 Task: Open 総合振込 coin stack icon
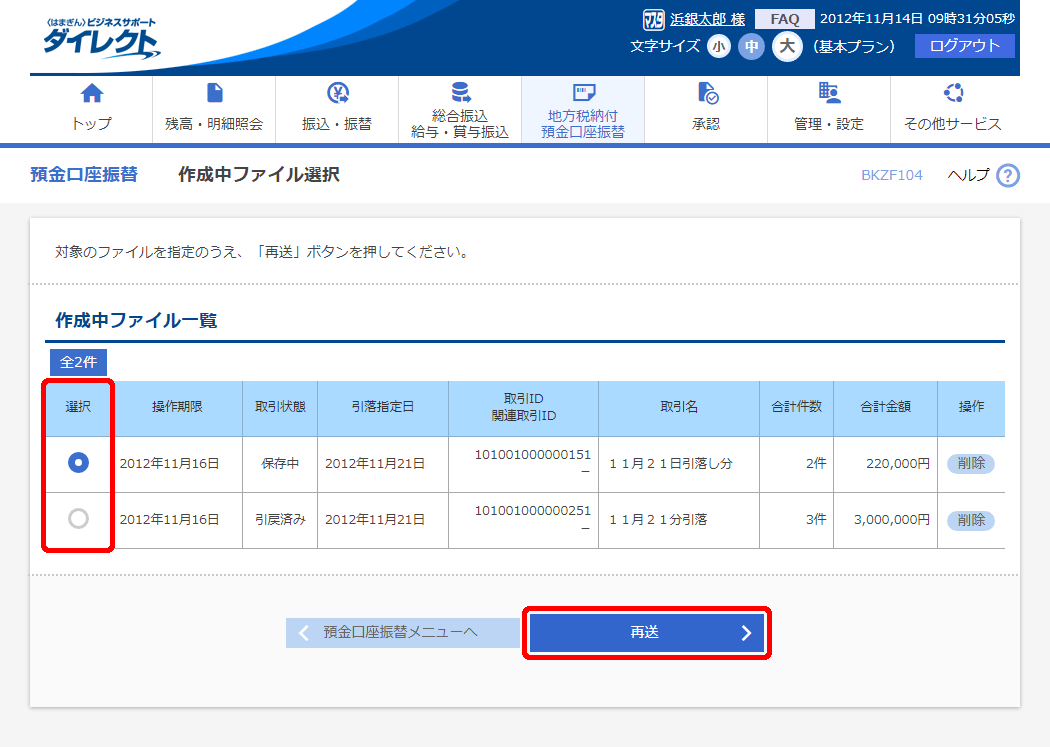(x=460, y=93)
